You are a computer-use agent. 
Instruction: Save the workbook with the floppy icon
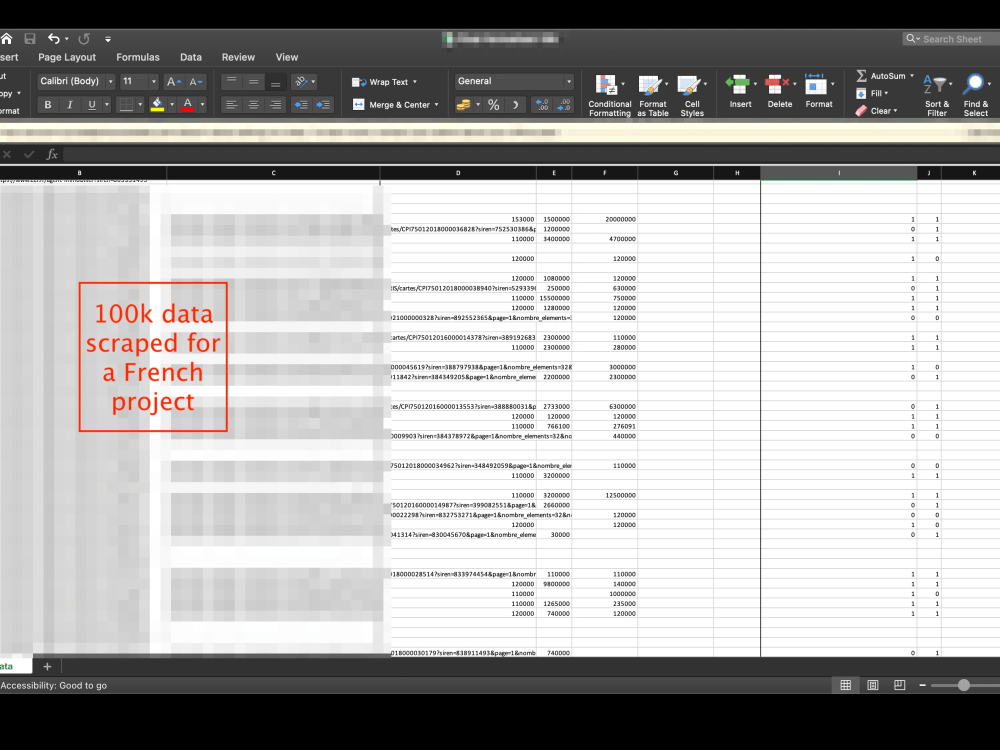click(x=29, y=39)
